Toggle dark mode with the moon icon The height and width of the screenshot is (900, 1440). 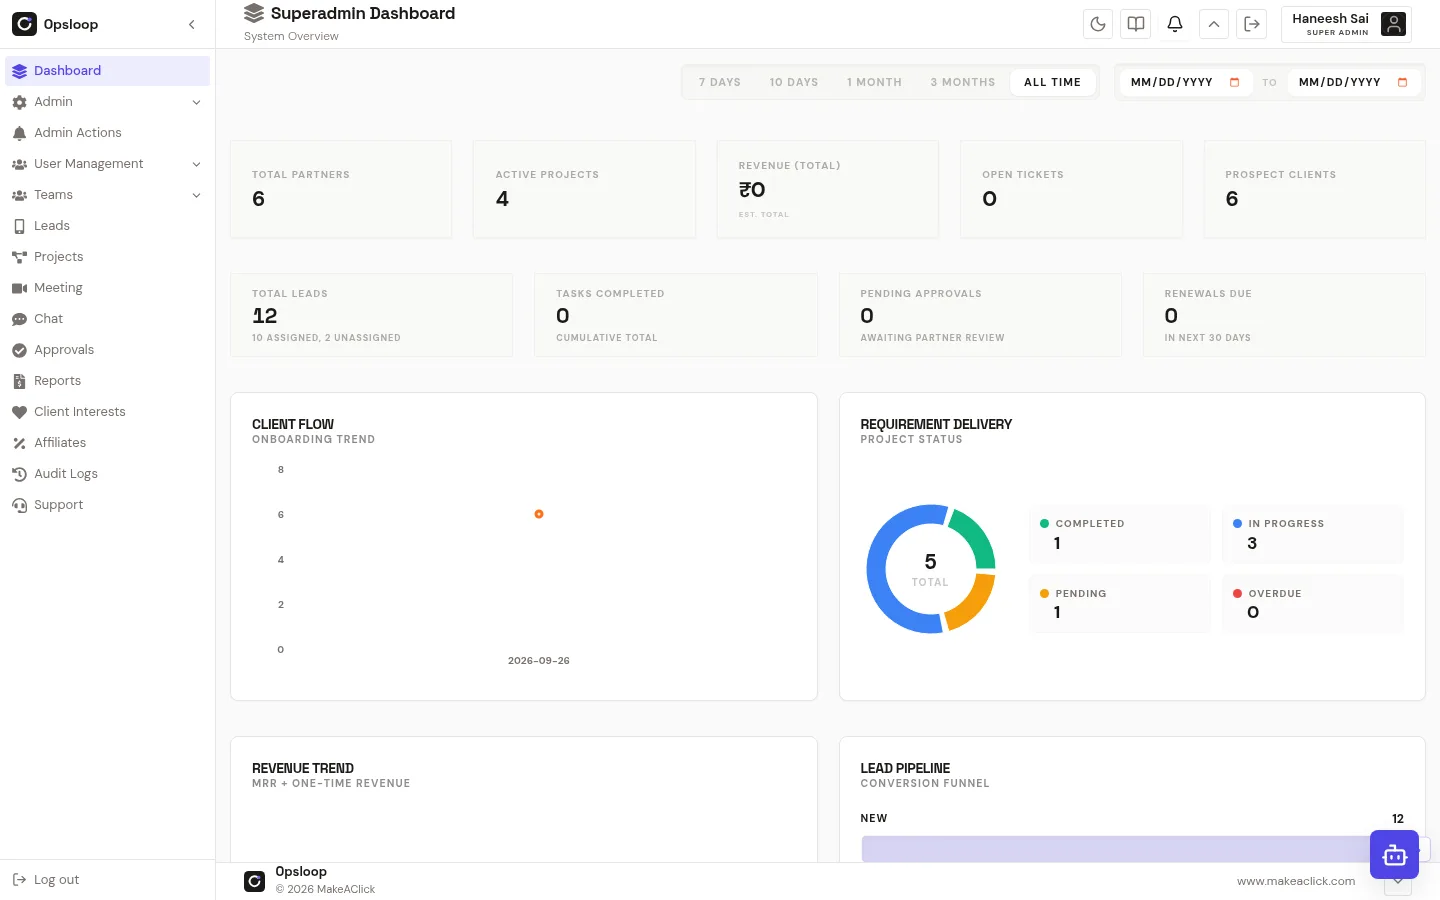coord(1098,24)
